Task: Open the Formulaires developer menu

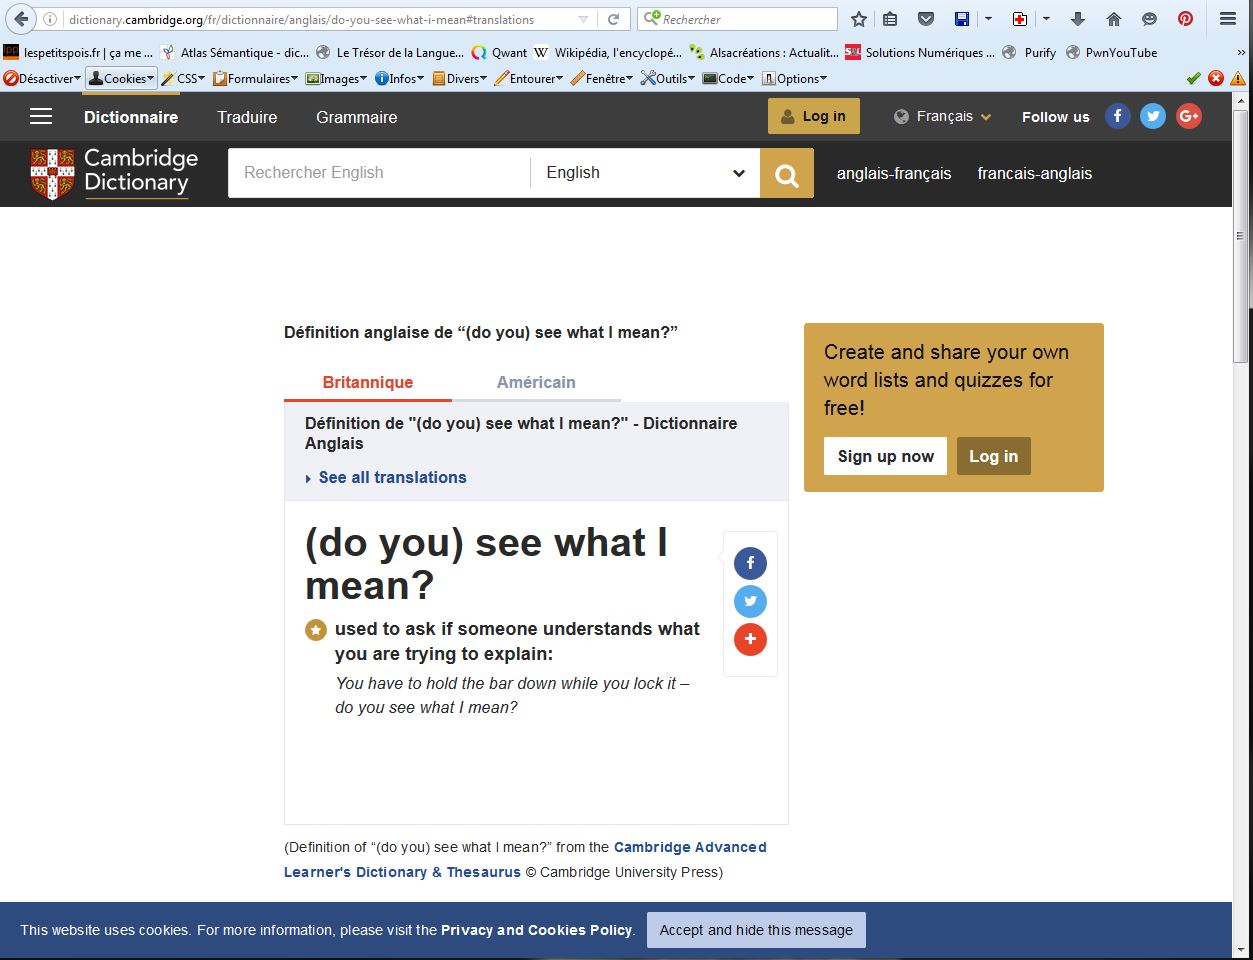Action: pyautogui.click(x=255, y=78)
